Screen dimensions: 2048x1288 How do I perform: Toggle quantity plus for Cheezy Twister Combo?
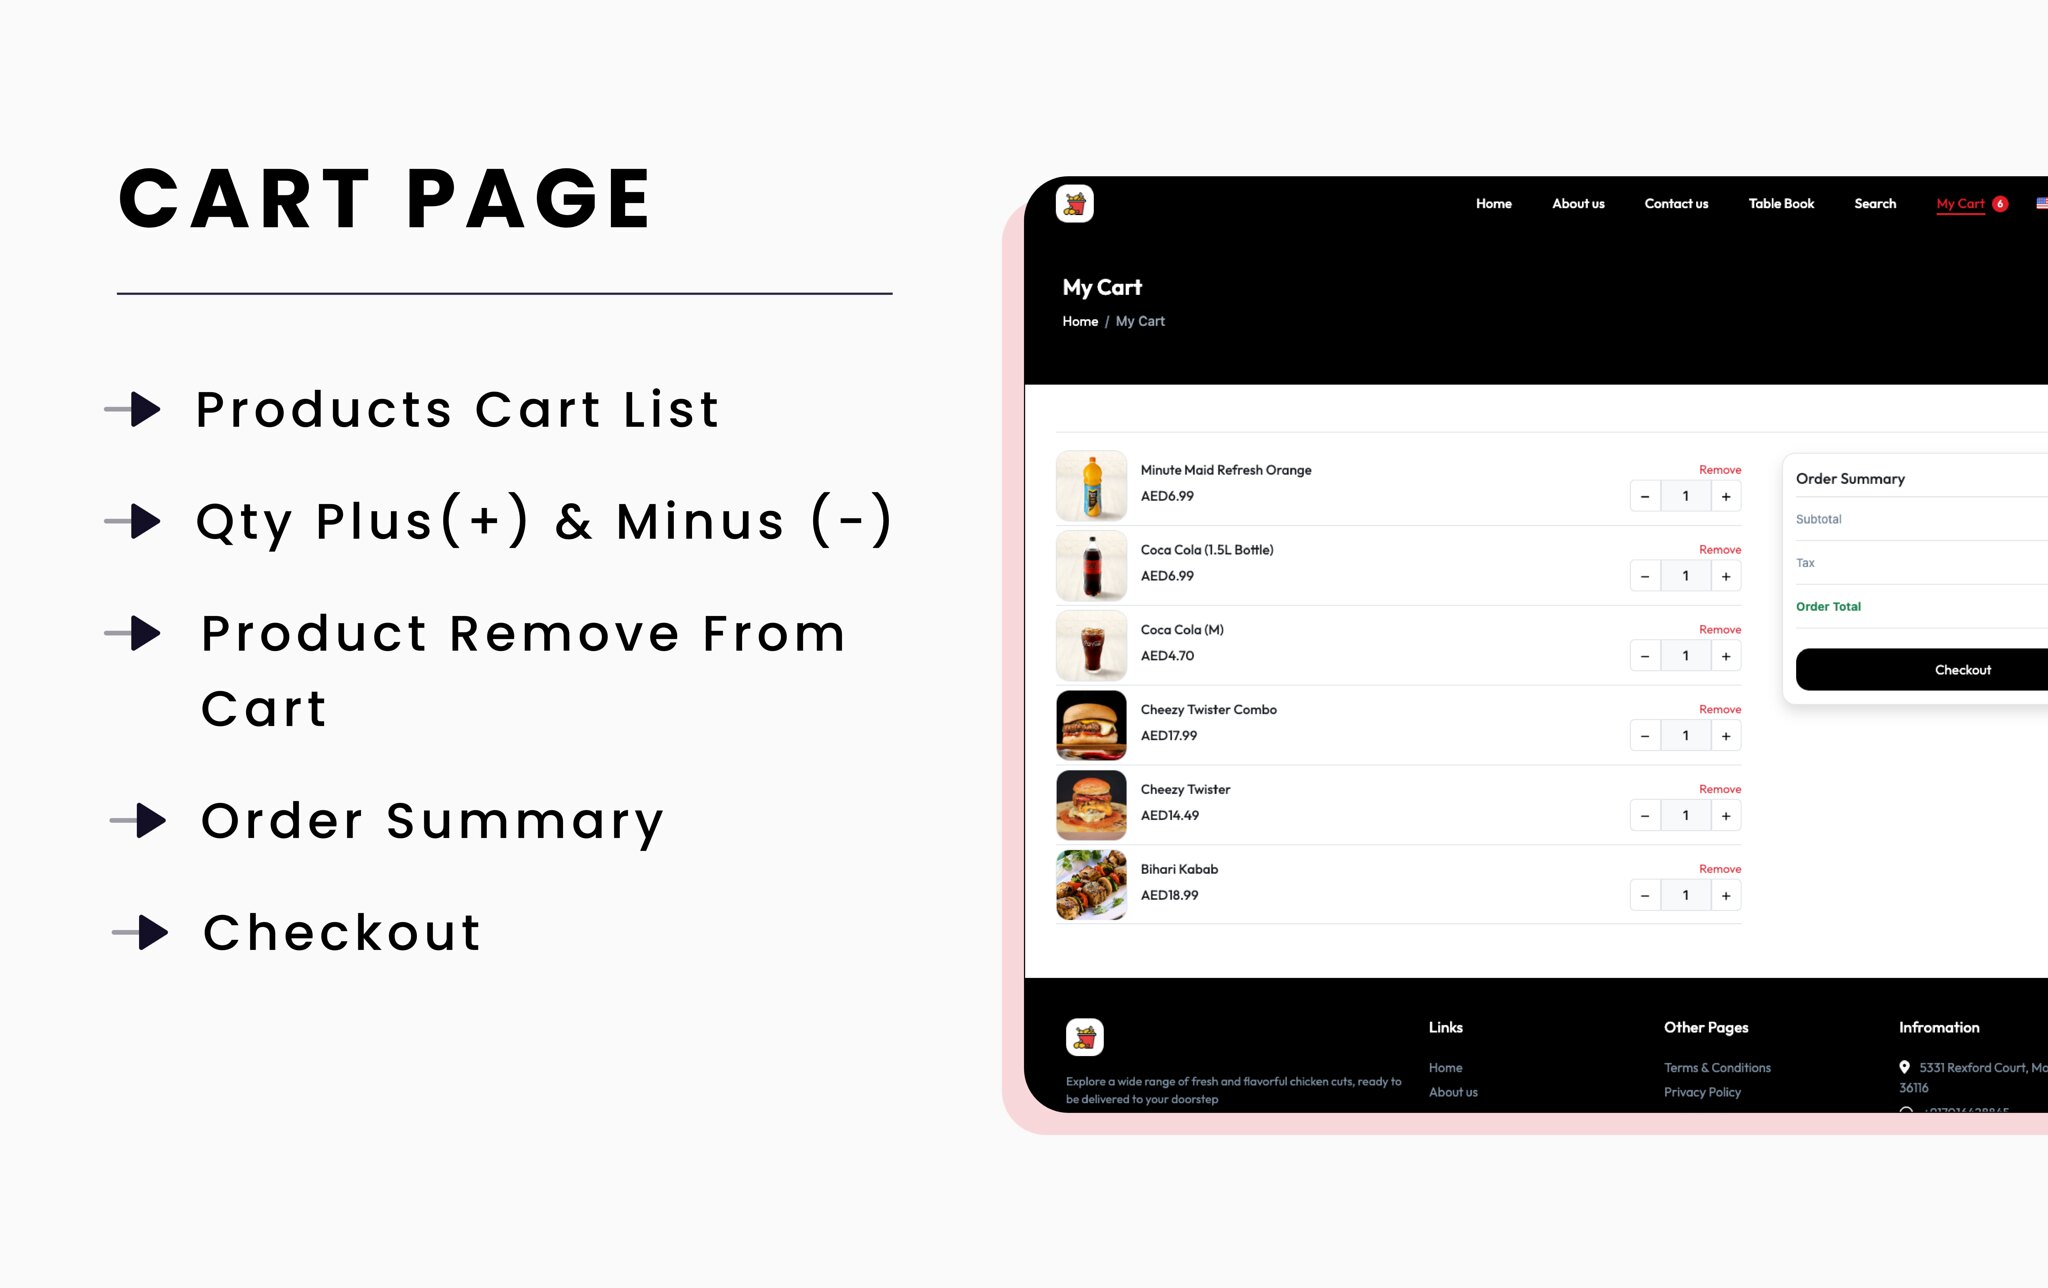[x=1726, y=736]
